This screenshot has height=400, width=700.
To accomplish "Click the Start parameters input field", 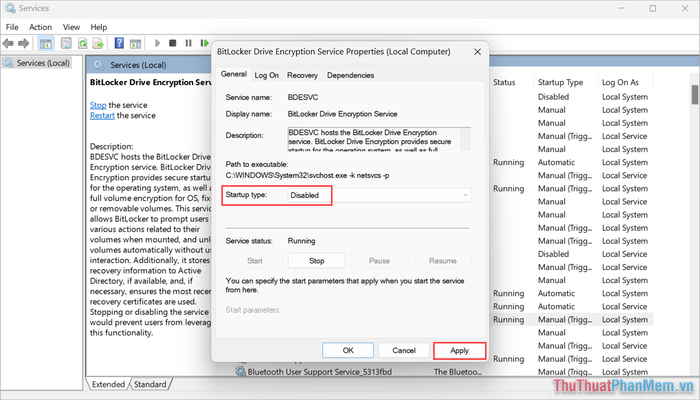I will pos(386,310).
